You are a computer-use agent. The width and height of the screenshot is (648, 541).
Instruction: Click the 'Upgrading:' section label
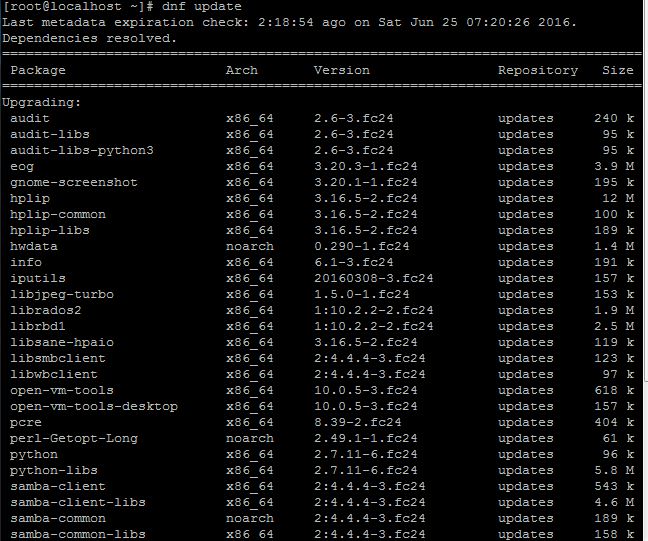point(42,102)
